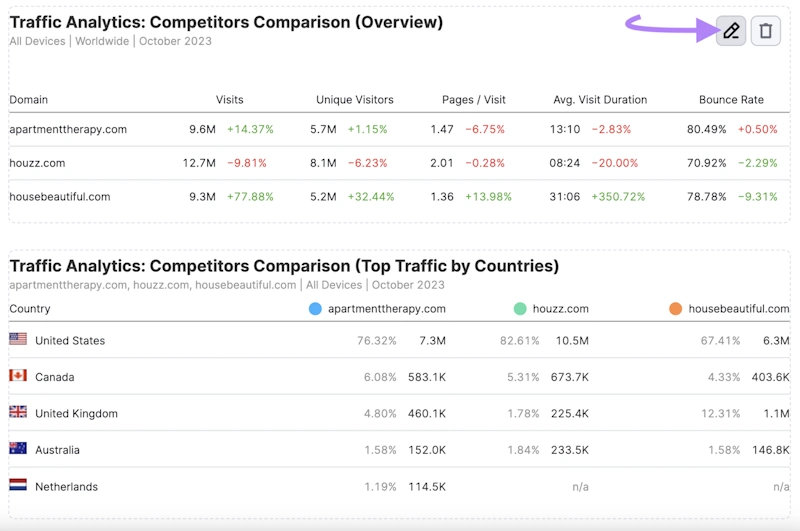Click the −20.00% visit duration change
Screen dimensions: 800x531
pyautogui.click(x=615, y=163)
